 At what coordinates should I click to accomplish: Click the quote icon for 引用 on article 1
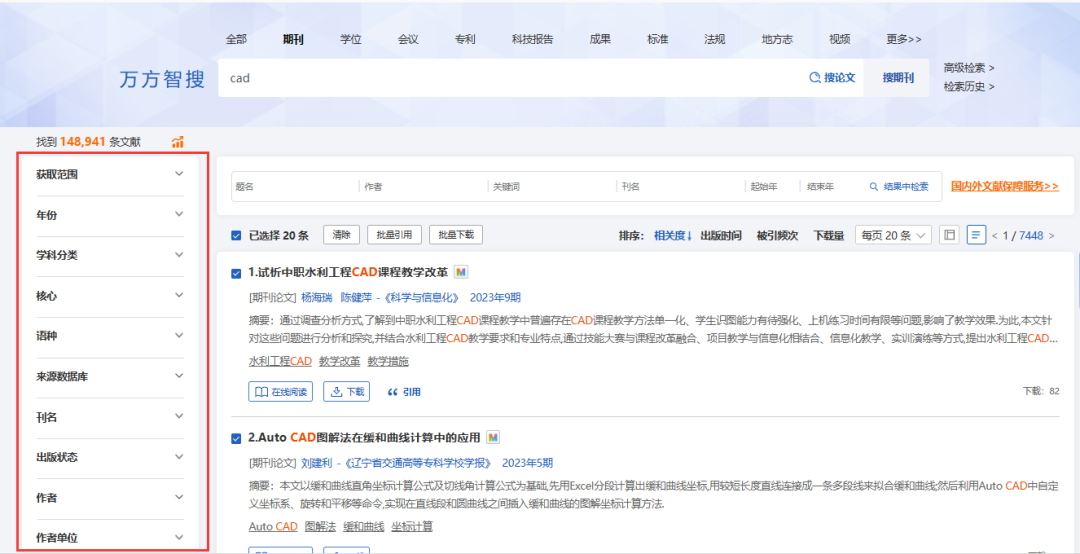point(393,392)
